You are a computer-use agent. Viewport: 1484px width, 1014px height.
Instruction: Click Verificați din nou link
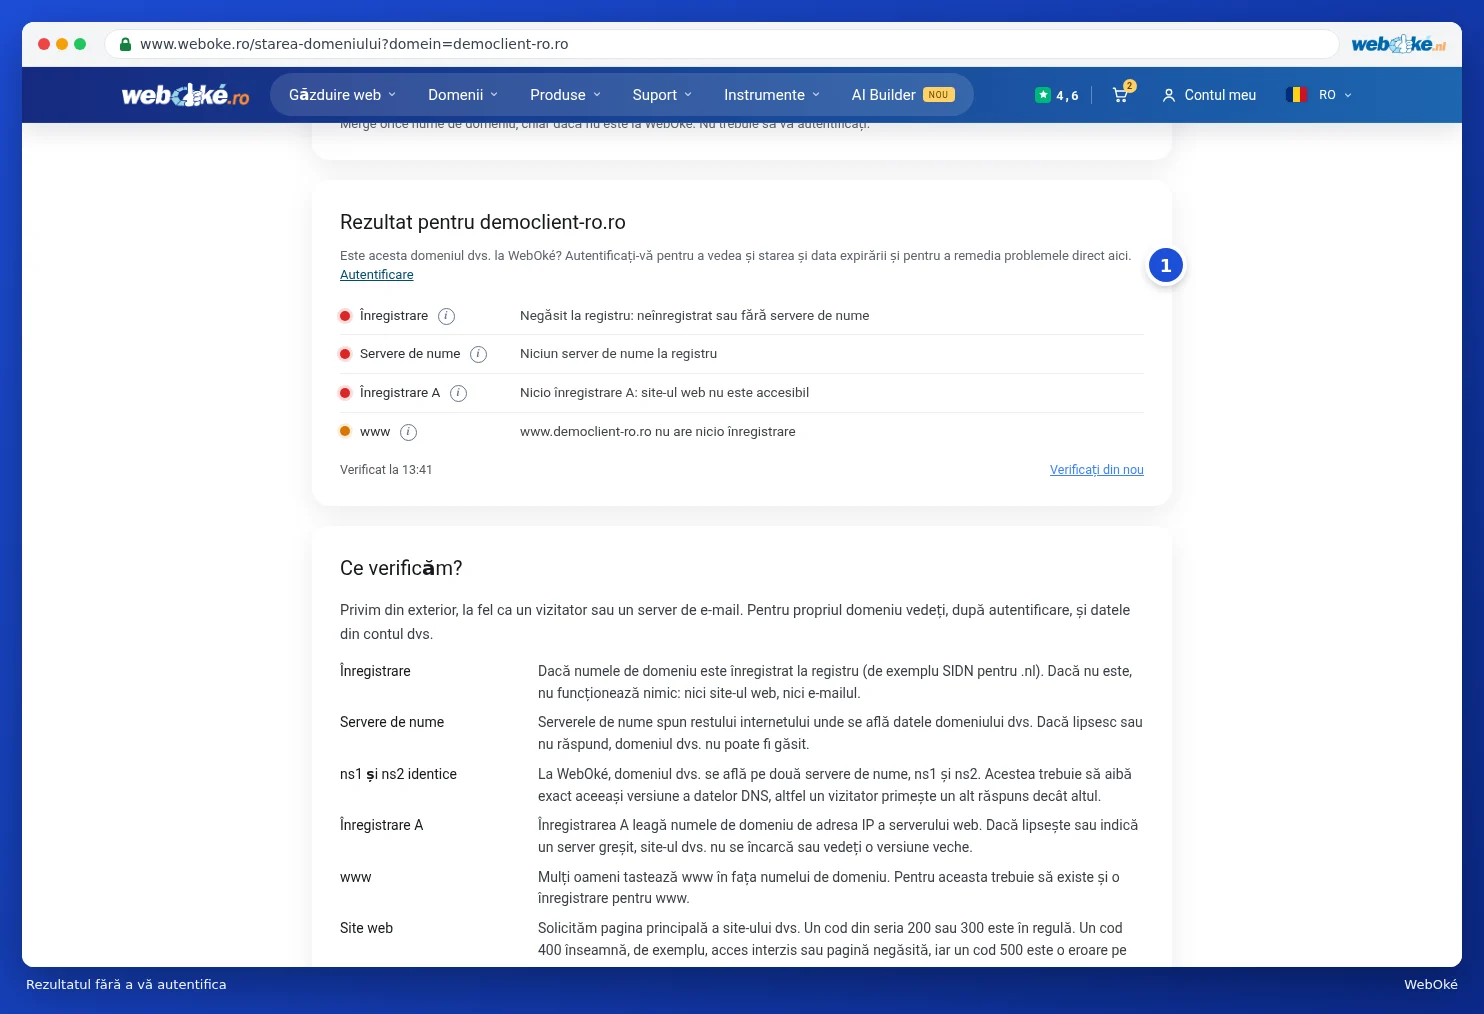(1097, 470)
